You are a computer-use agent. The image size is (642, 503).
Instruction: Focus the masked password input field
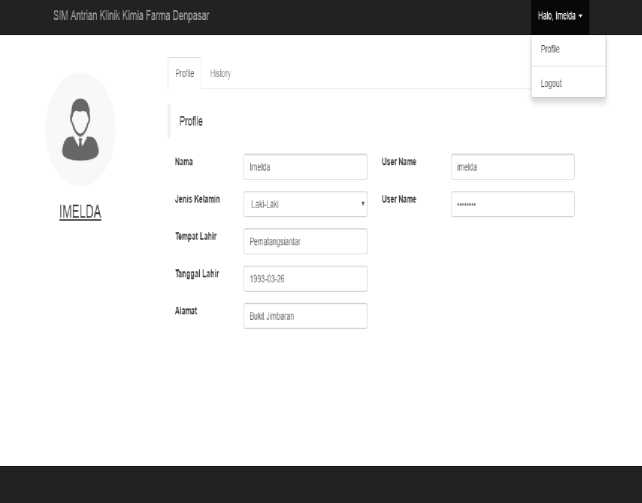click(x=512, y=204)
